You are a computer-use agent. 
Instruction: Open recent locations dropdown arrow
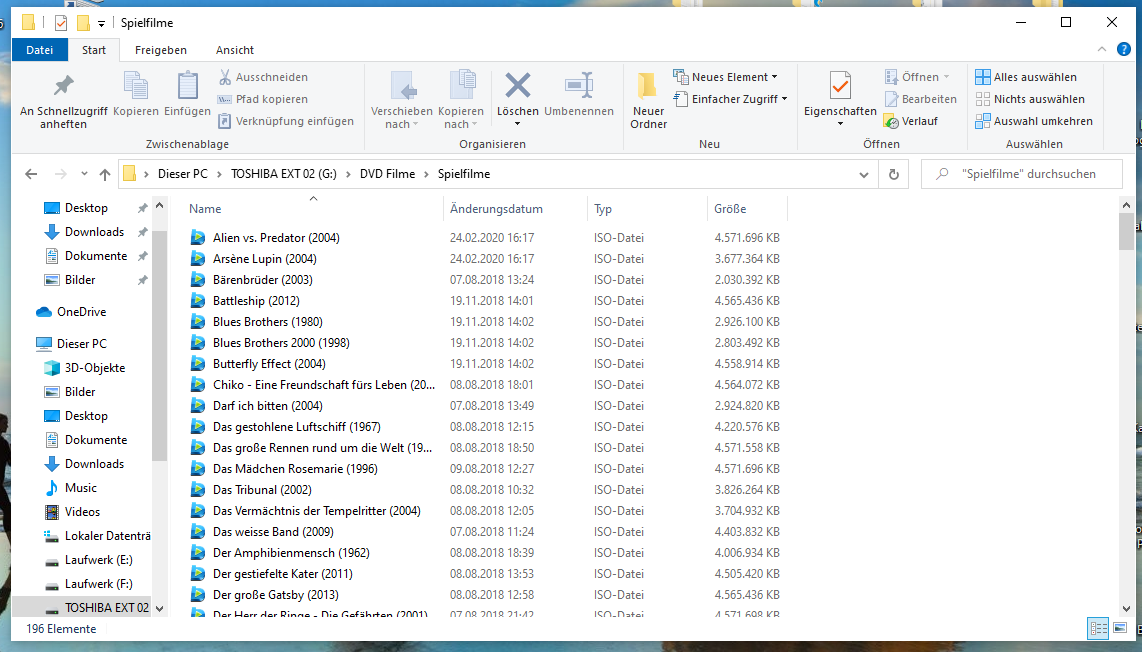pyautogui.click(x=84, y=174)
